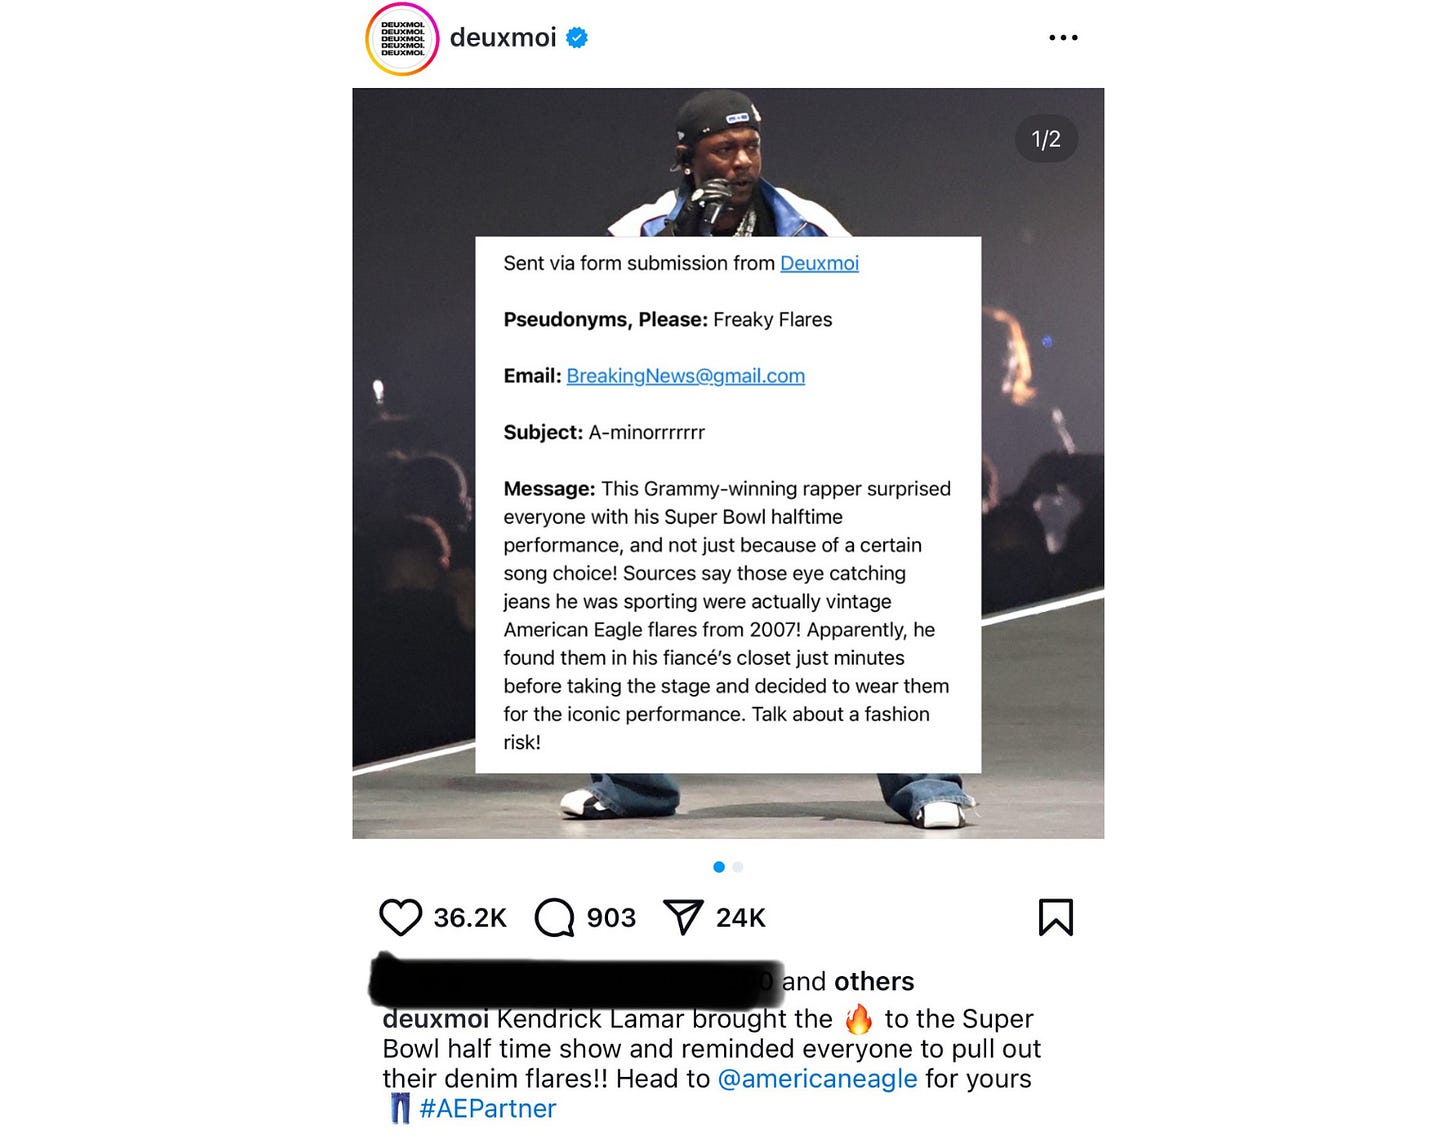
Task: Like the post with the heart icon
Action: click(400, 917)
